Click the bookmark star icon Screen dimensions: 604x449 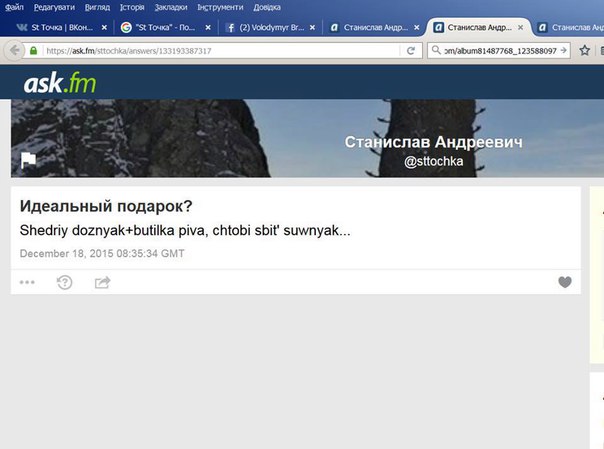click(585, 50)
